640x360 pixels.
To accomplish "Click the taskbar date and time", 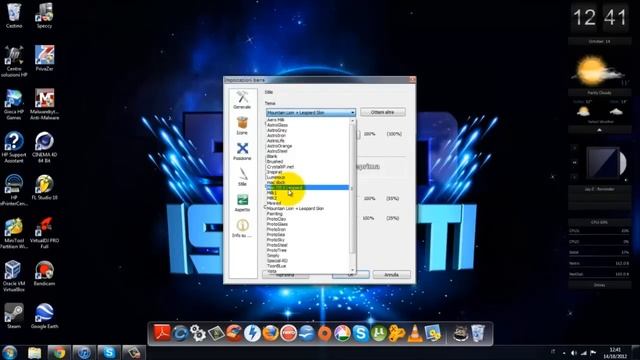I will [x=615, y=353].
